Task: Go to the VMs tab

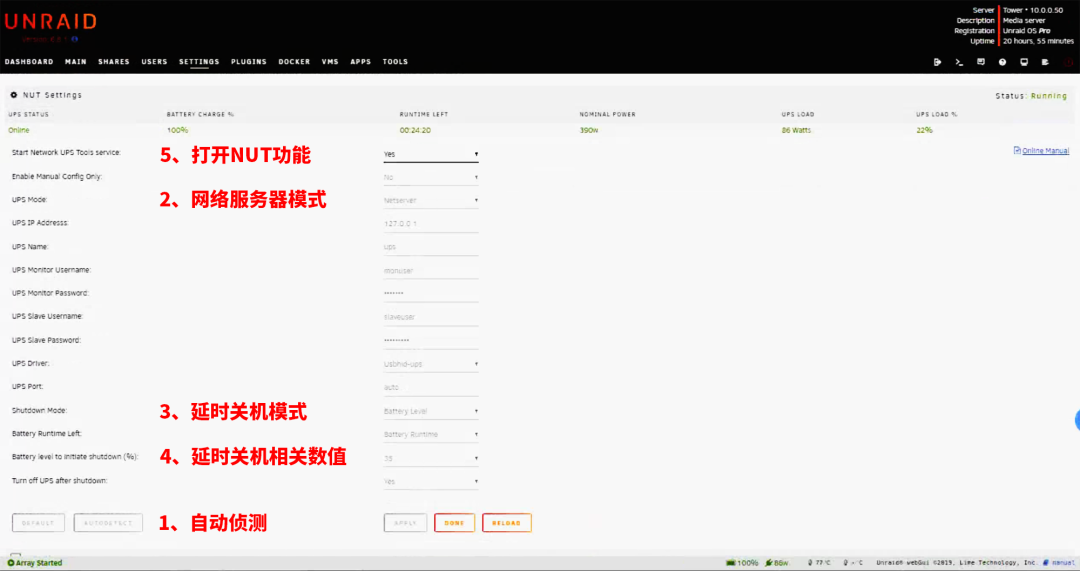Action: 330,62
